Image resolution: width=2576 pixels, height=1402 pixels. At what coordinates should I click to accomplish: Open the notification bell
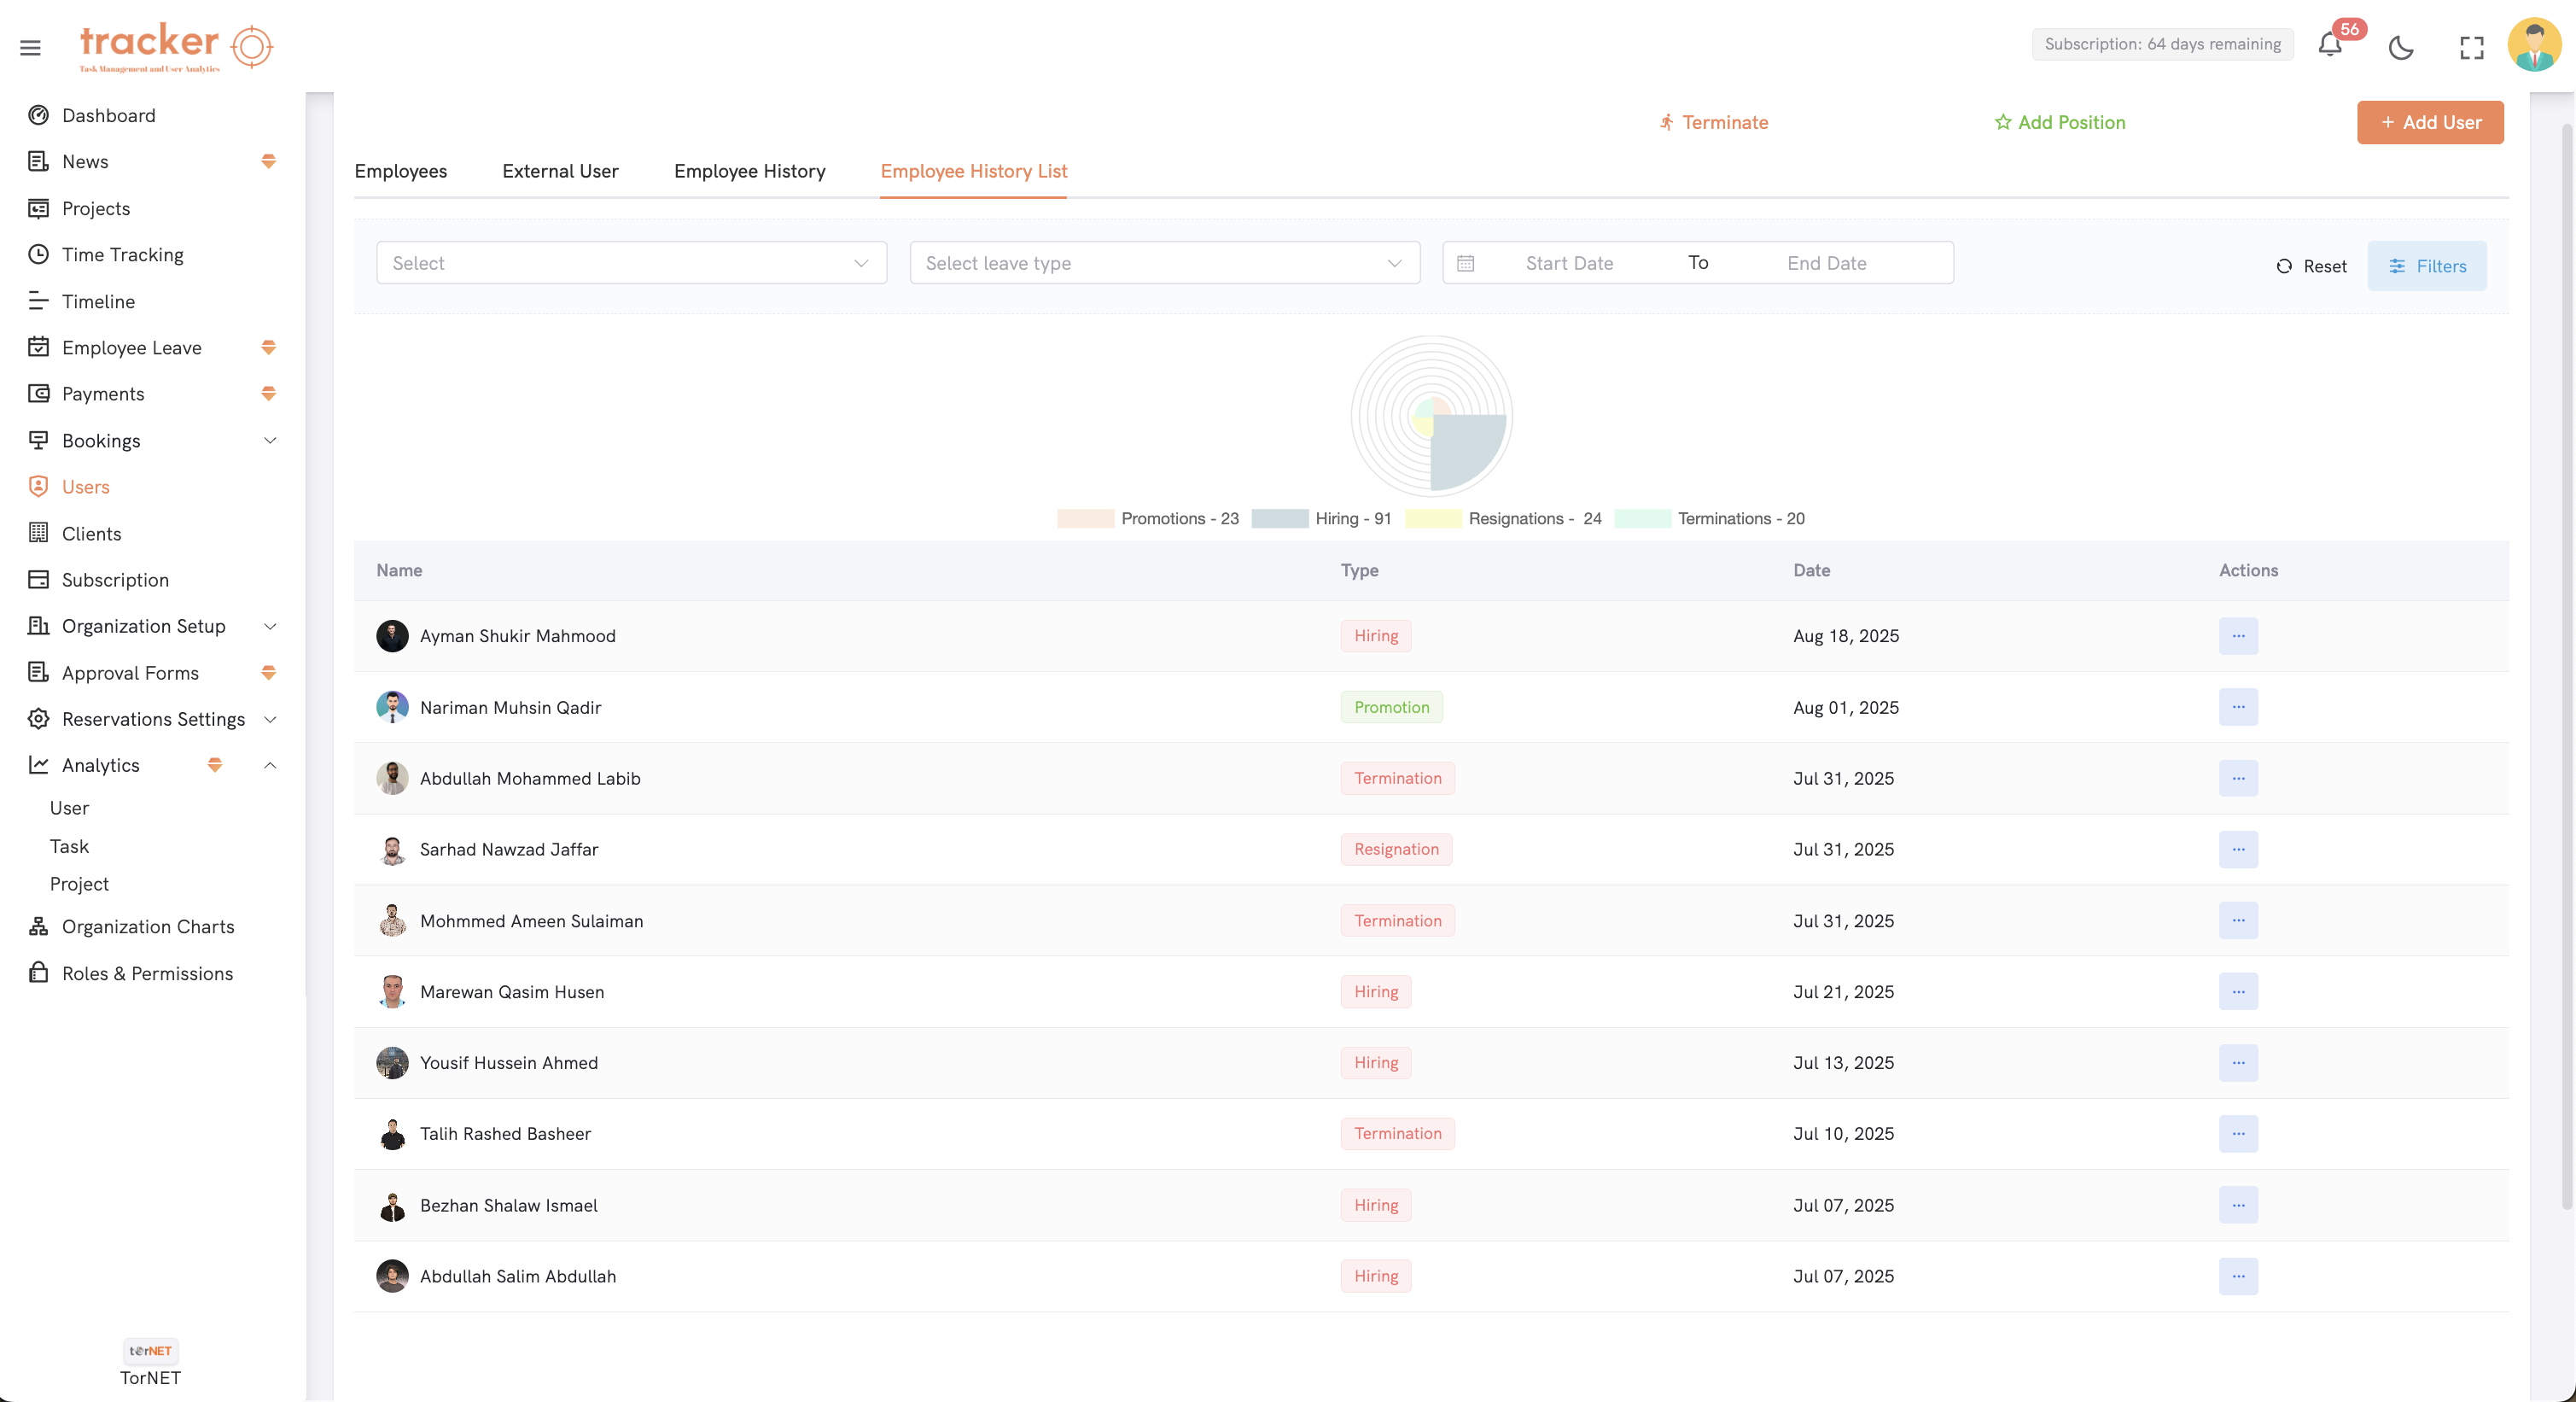[x=2330, y=47]
